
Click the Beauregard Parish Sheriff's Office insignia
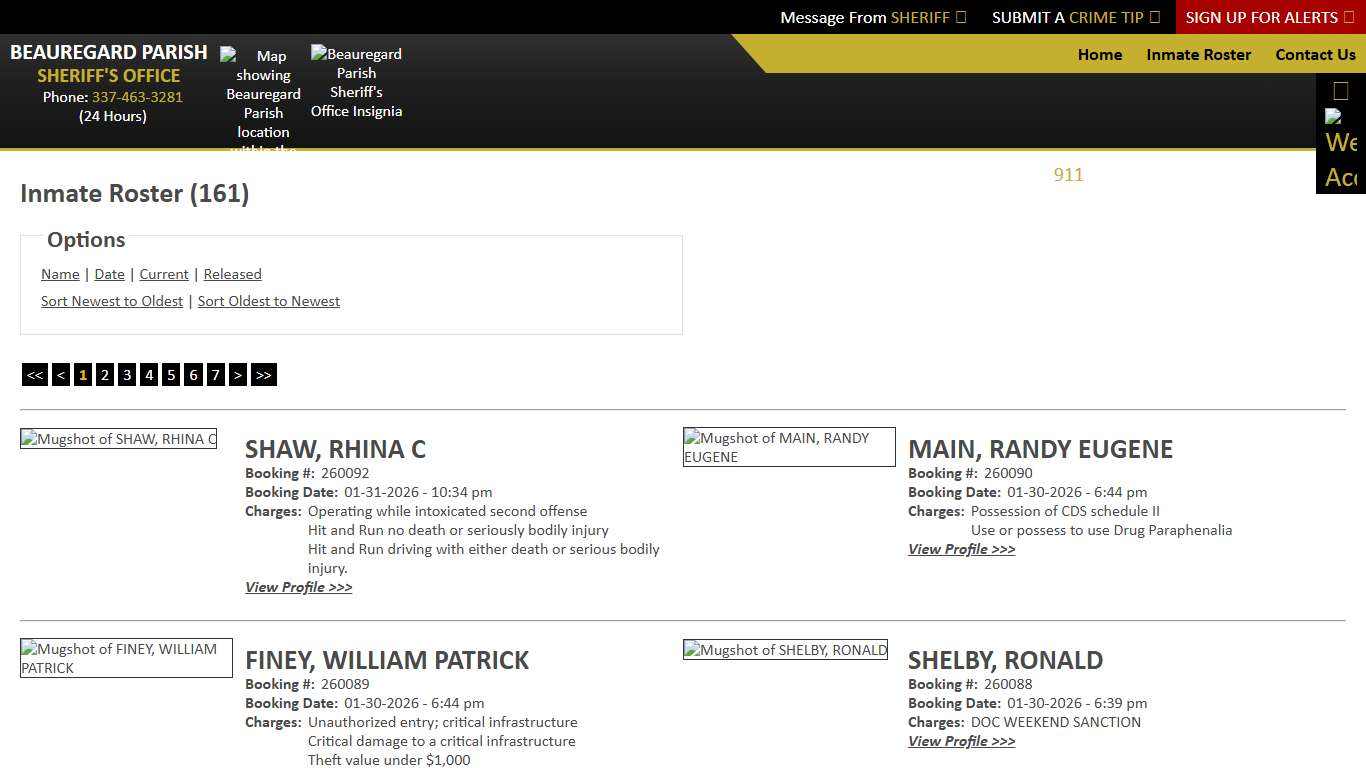pyautogui.click(x=356, y=82)
